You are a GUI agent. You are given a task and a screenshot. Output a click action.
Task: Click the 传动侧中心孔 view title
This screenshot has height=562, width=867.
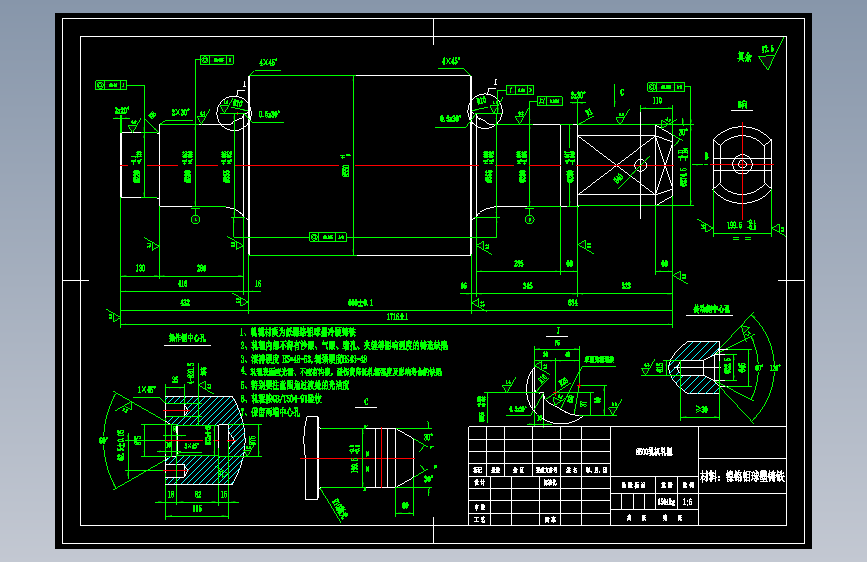click(712, 309)
